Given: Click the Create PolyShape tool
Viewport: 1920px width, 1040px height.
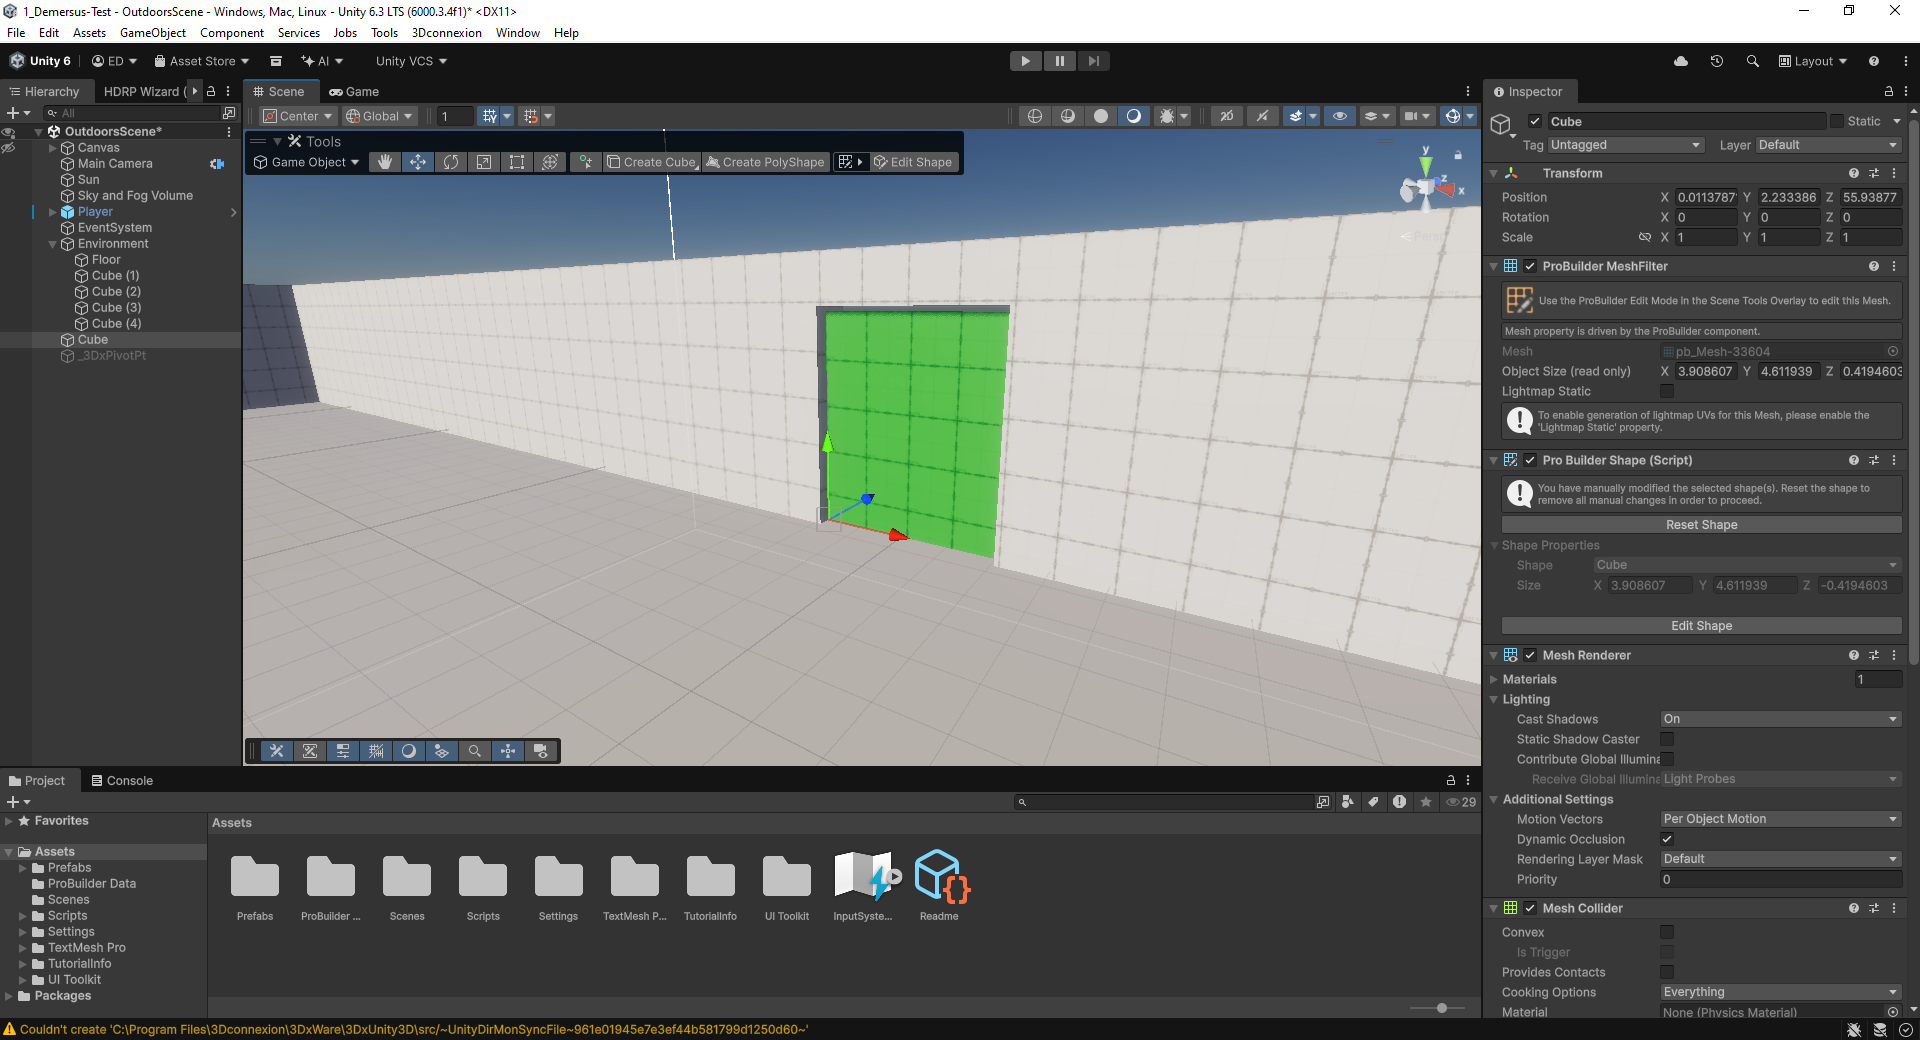Looking at the screenshot, I should (765, 162).
